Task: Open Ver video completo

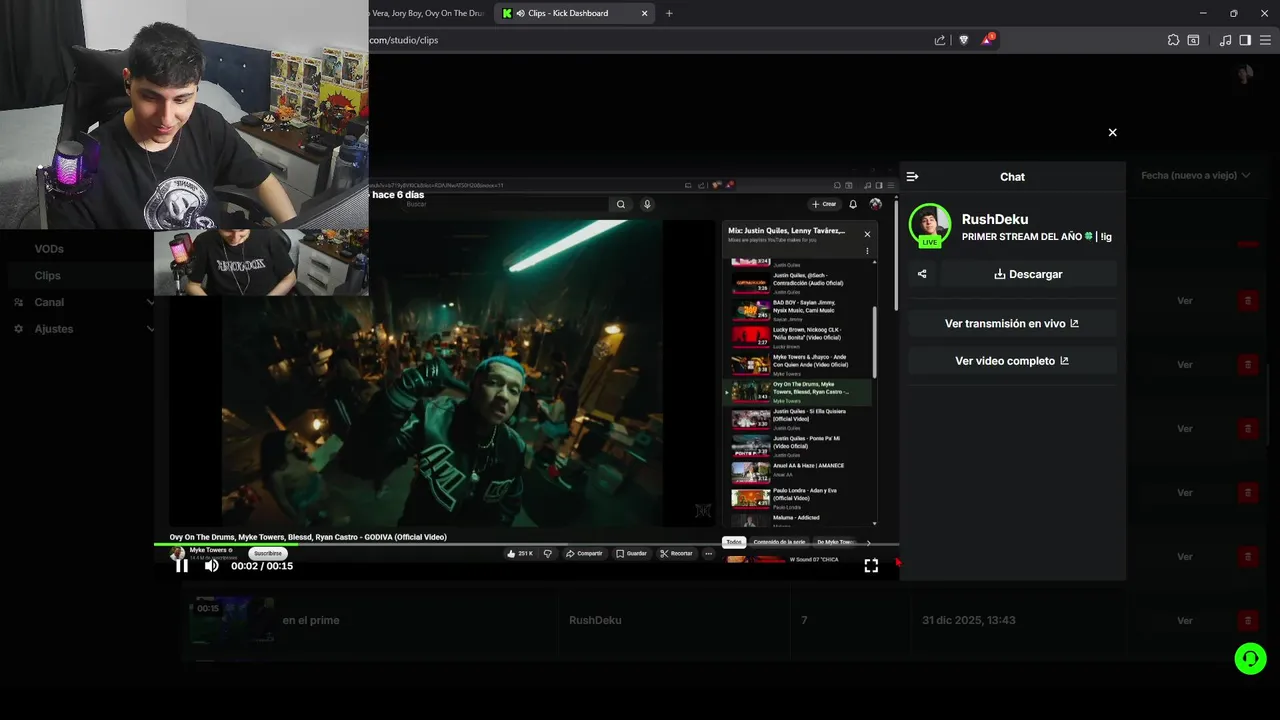Action: click(1012, 361)
